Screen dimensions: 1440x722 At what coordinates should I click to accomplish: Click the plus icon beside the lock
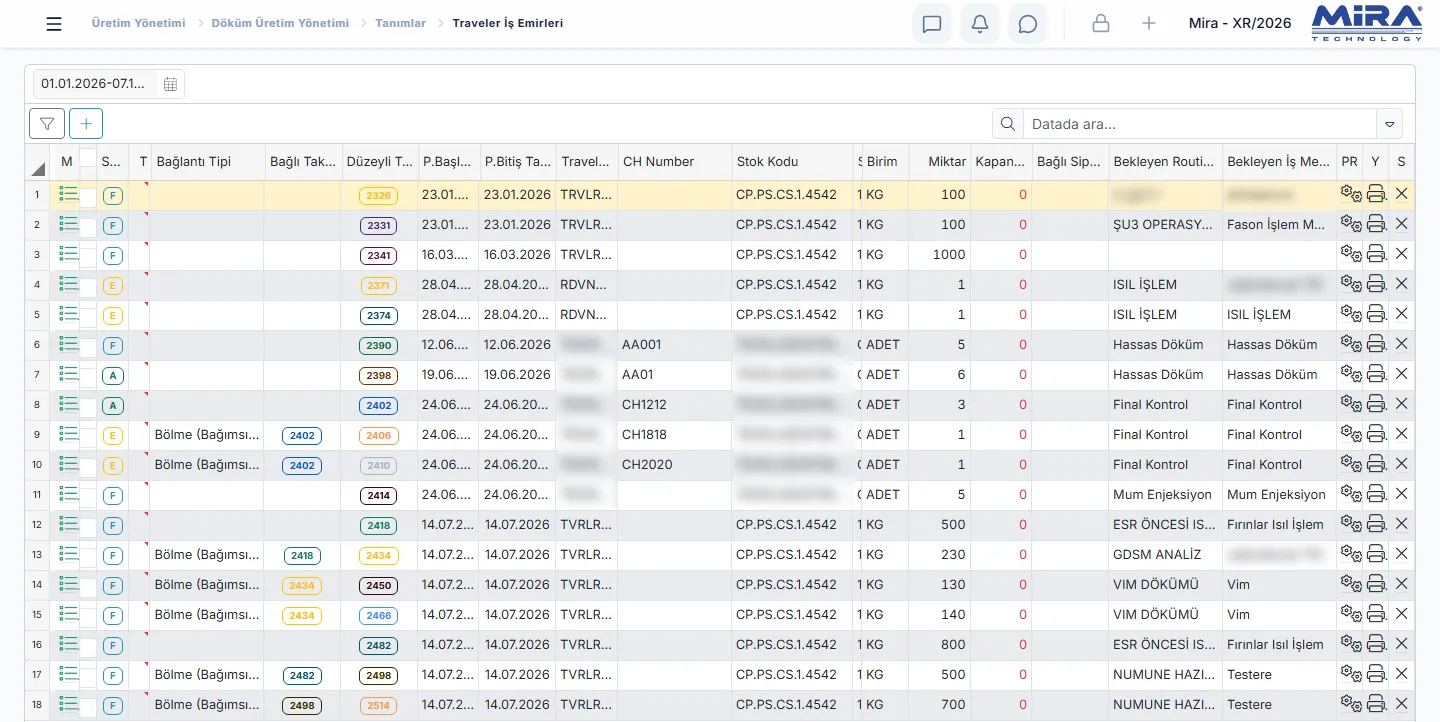pyautogui.click(x=1149, y=24)
